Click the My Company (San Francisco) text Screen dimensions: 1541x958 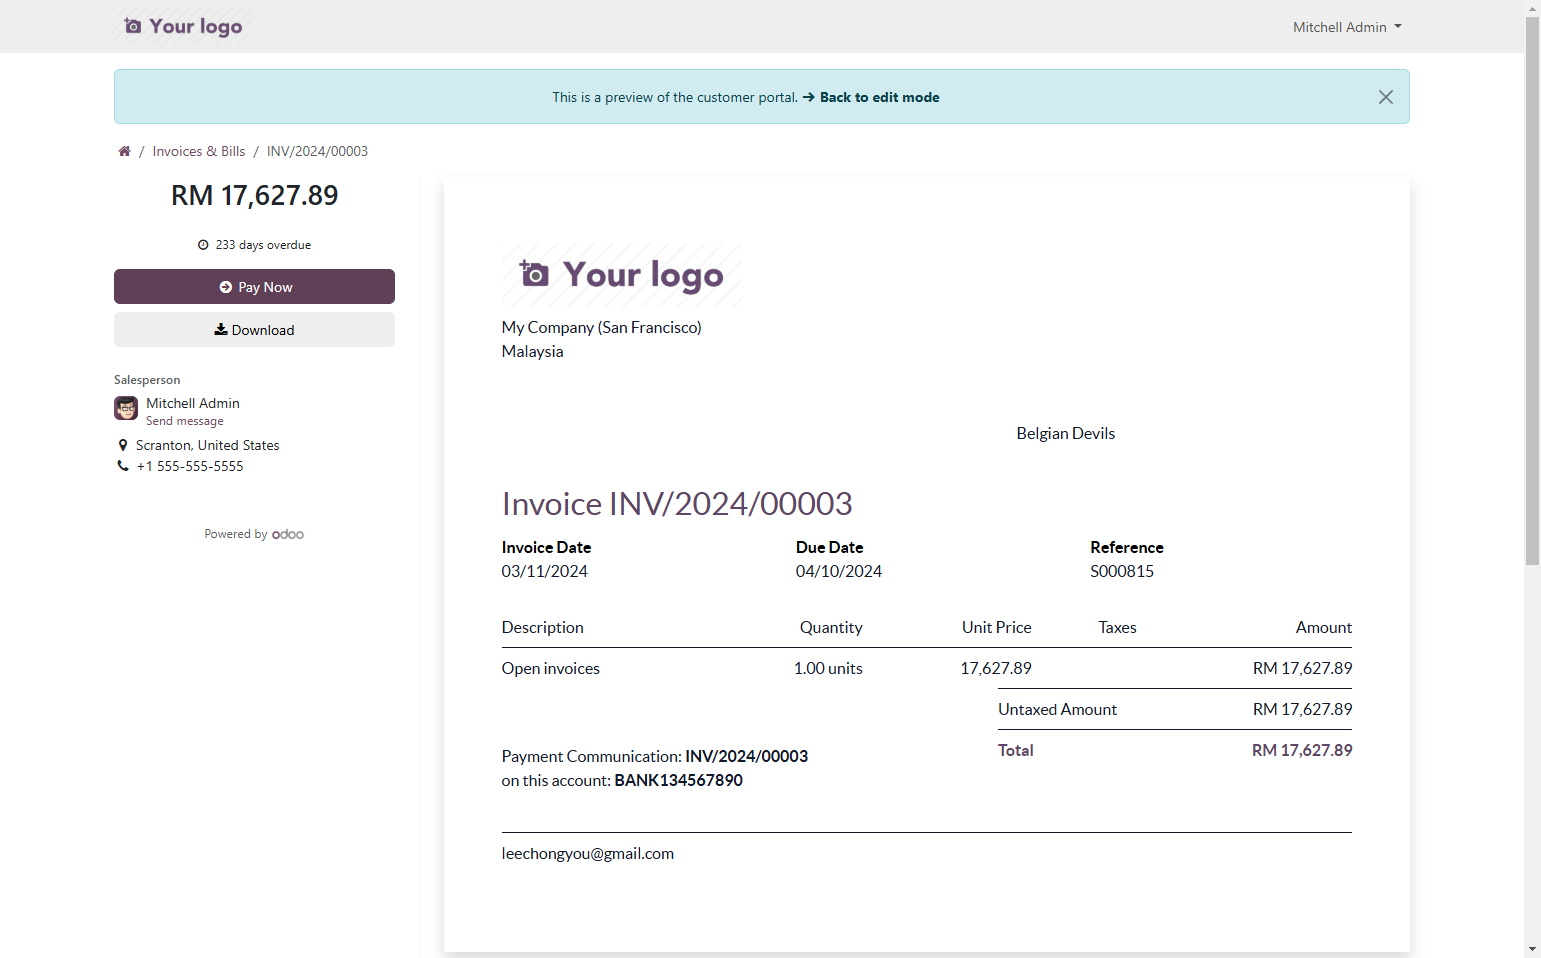[x=602, y=327]
